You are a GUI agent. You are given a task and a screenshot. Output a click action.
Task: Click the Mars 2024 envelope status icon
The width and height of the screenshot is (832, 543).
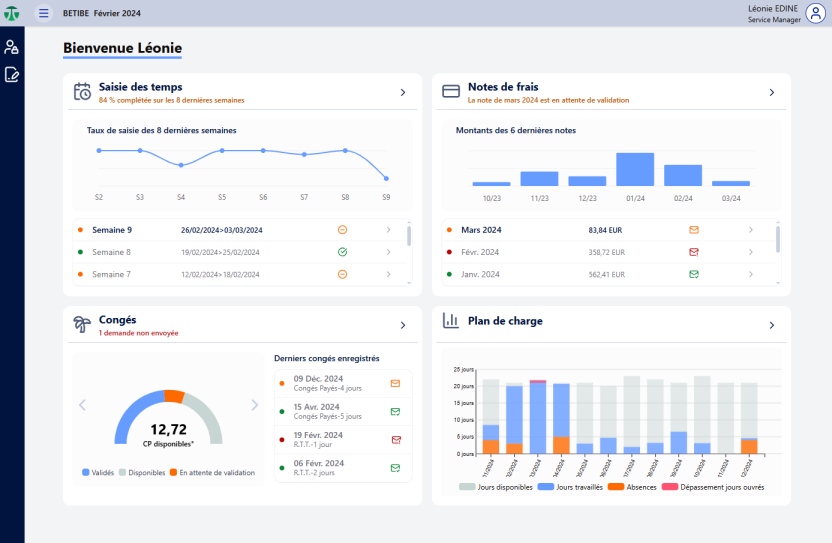click(694, 230)
